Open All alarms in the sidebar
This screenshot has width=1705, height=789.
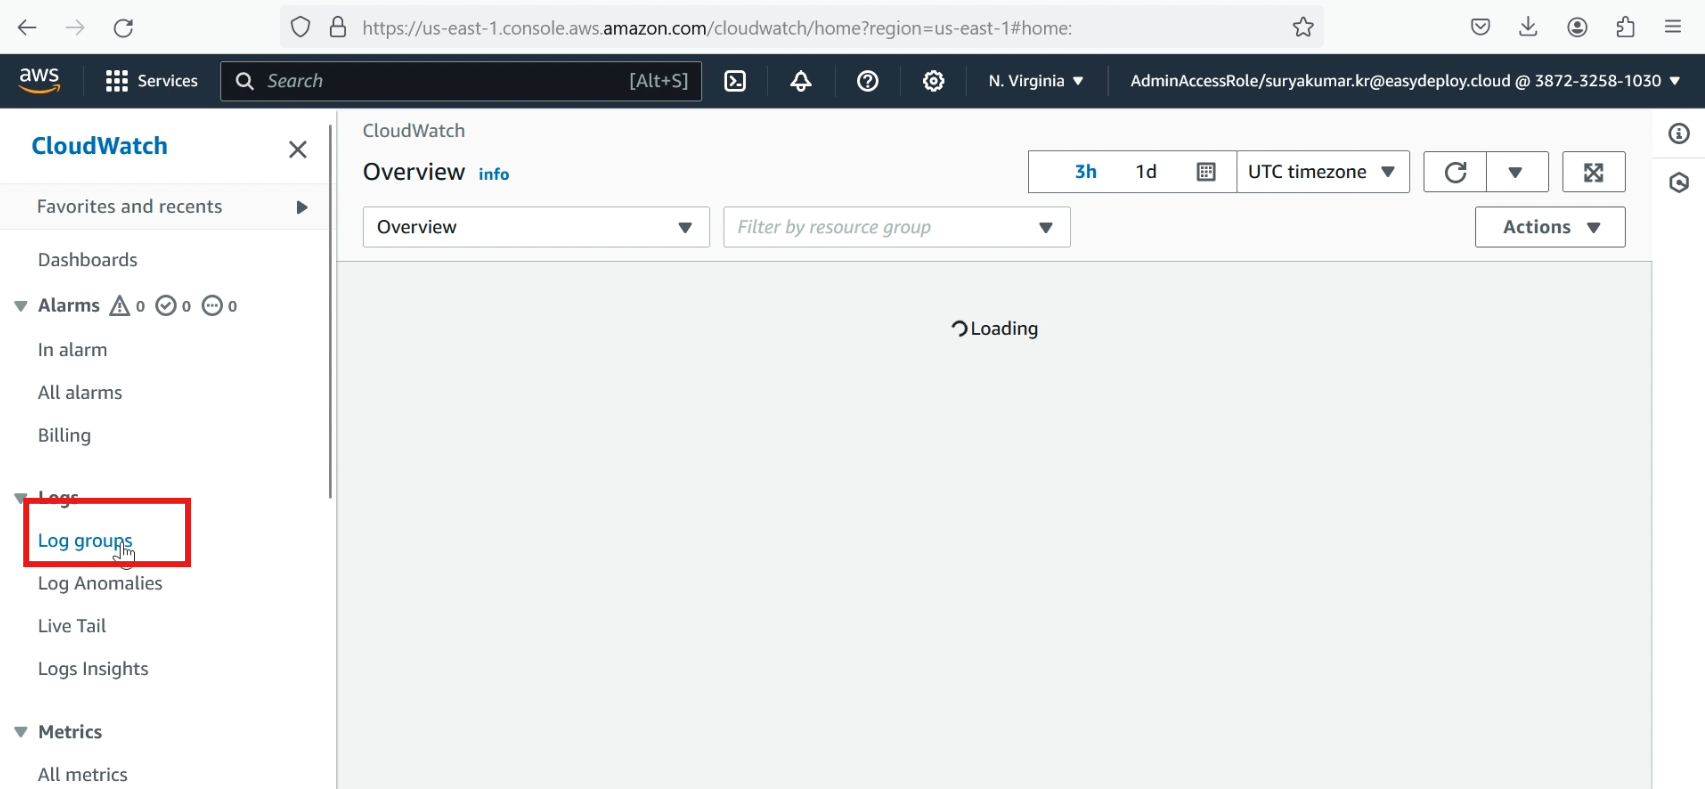pos(80,393)
